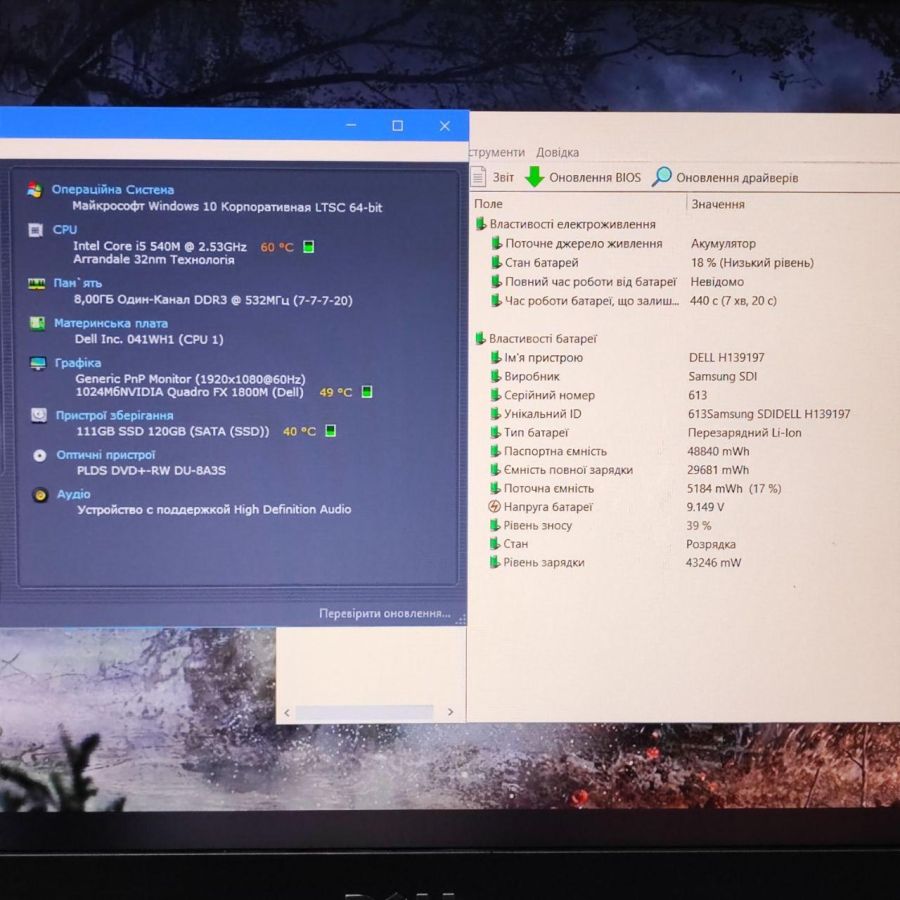The height and width of the screenshot is (900, 900).
Task: Click the icon beside Серійний номер
Action: tap(496, 395)
